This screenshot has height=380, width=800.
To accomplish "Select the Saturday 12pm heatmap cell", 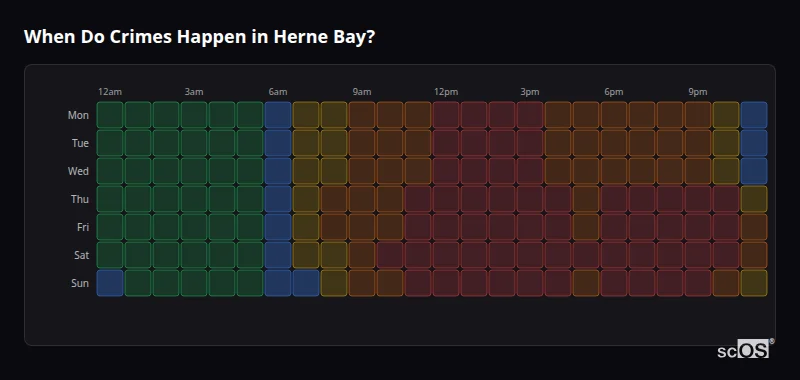I will 446,255.
